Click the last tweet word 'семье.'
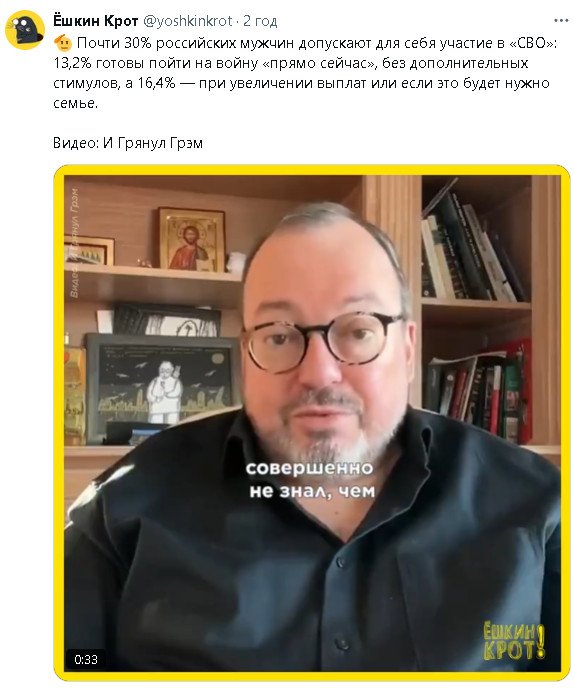 [x=75, y=104]
